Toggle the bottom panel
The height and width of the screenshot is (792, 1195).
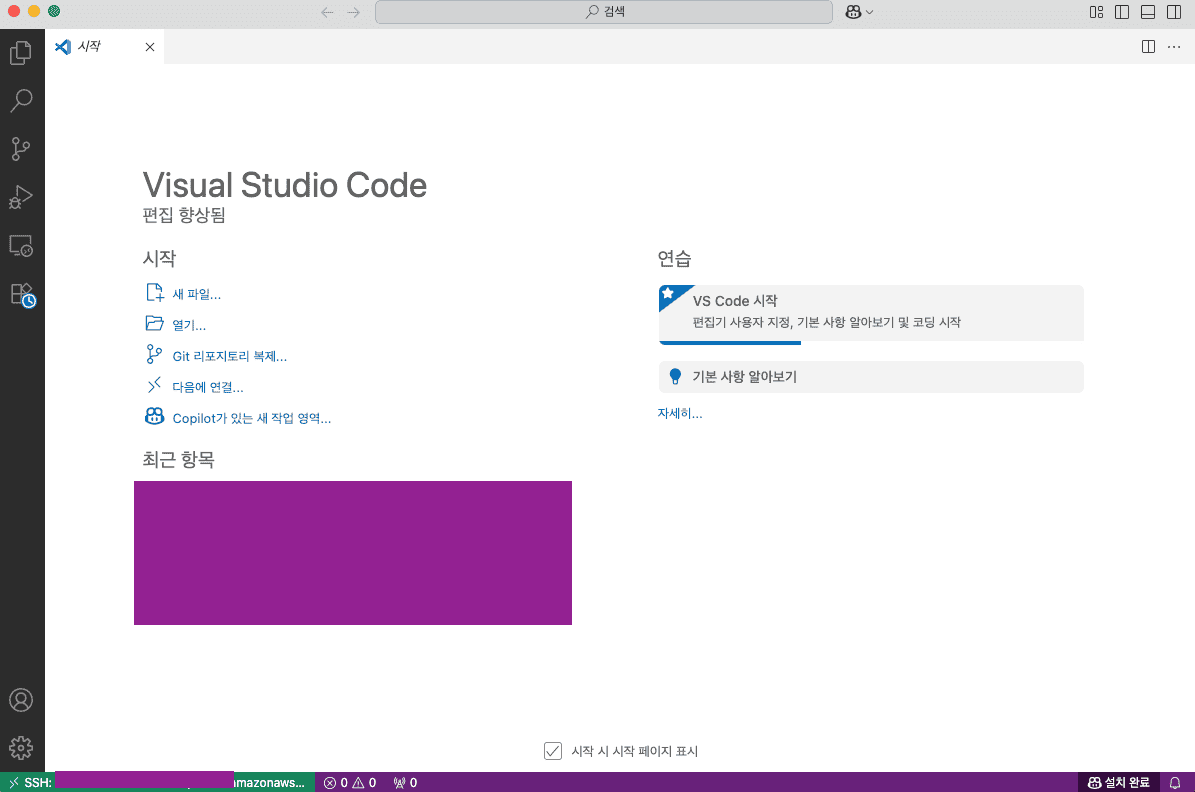point(1149,12)
